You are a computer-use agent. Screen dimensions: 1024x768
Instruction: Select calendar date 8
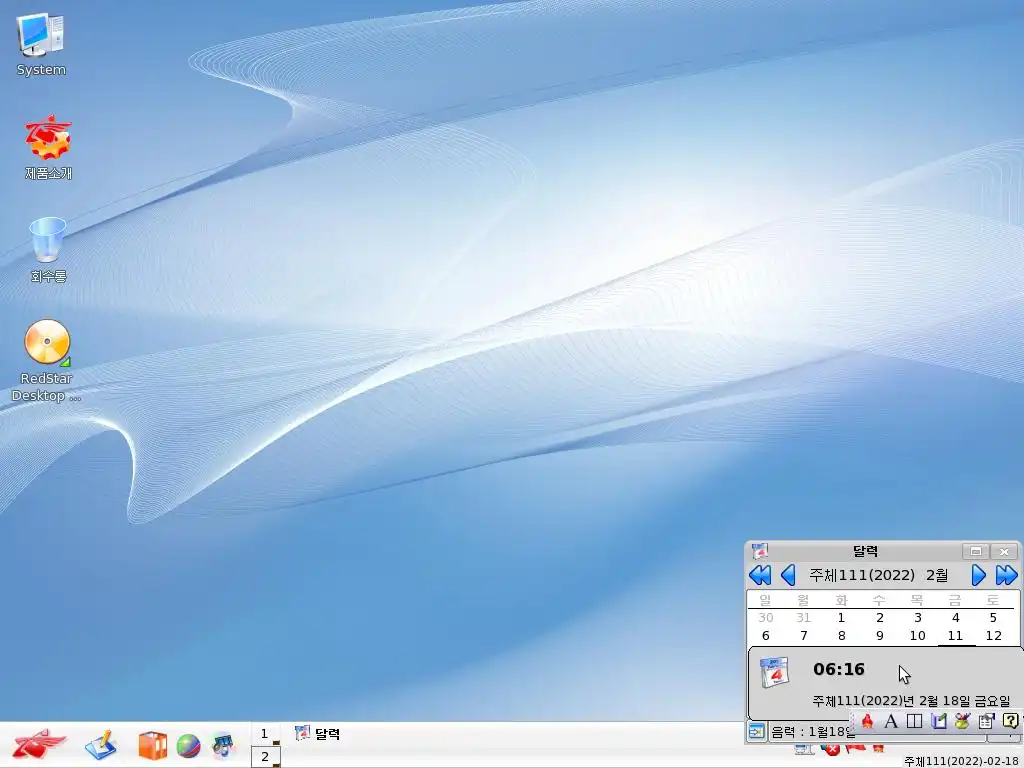click(x=841, y=636)
